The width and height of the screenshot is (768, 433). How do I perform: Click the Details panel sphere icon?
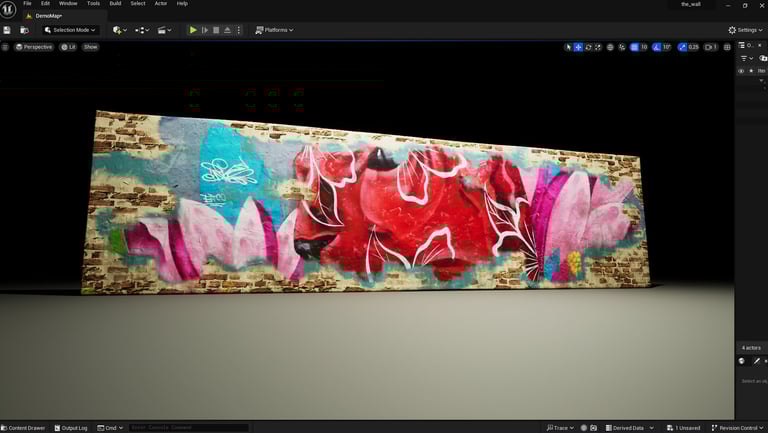click(742, 361)
